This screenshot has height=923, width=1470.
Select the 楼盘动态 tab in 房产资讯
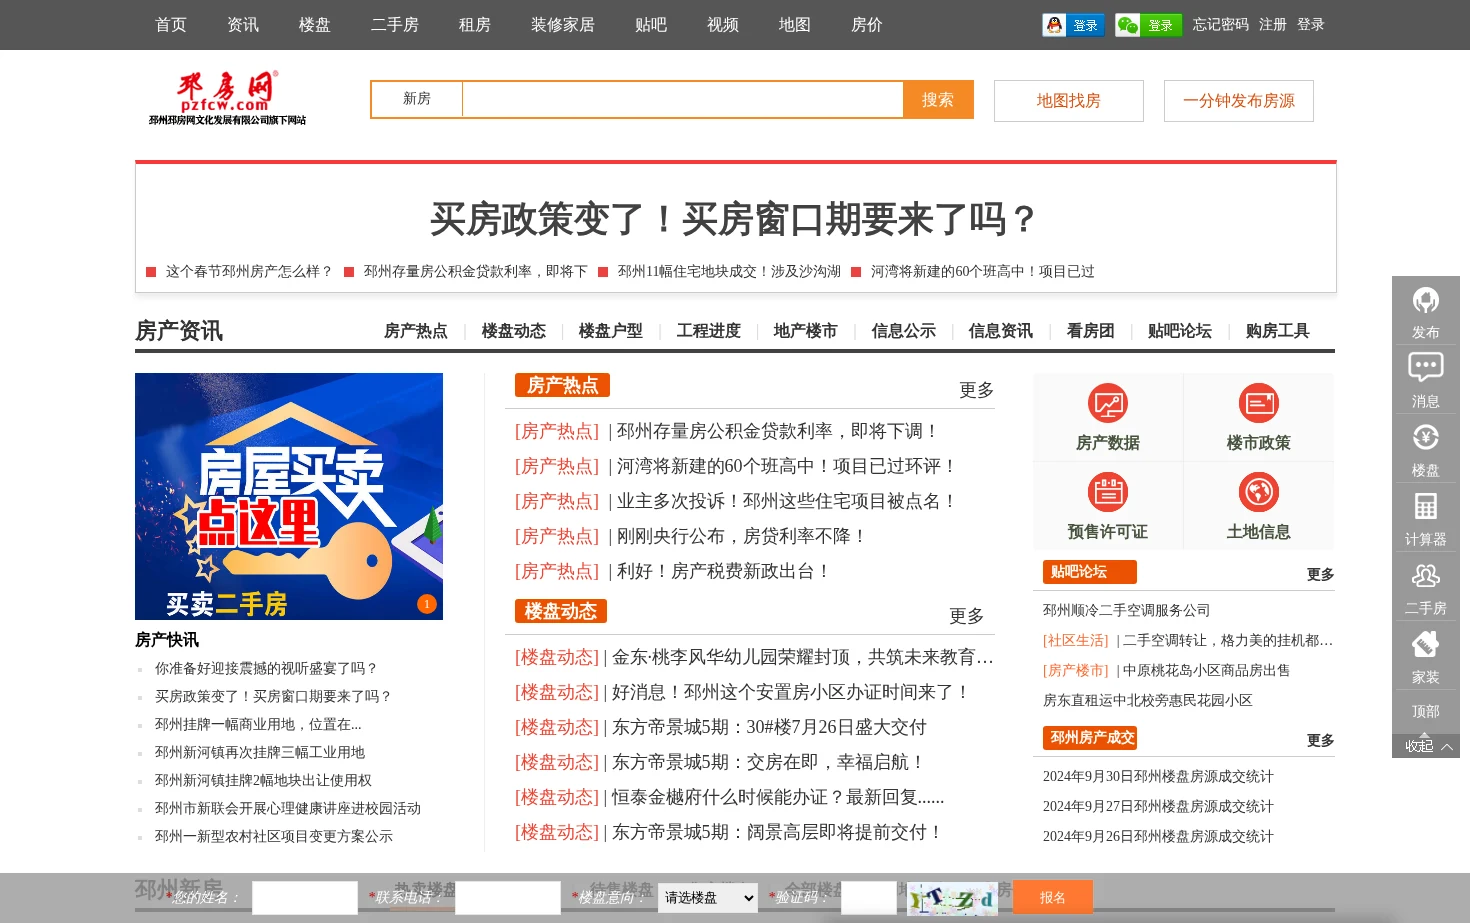point(514,331)
